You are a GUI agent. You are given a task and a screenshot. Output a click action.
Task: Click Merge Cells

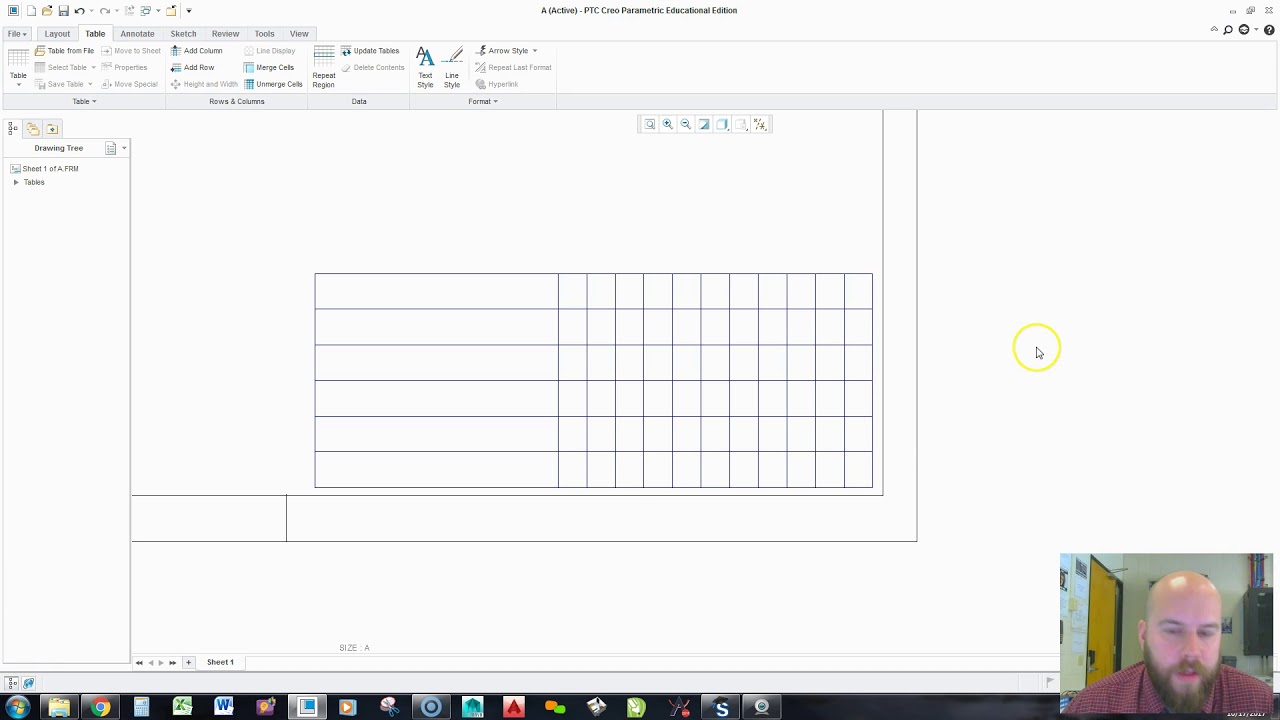[269, 67]
